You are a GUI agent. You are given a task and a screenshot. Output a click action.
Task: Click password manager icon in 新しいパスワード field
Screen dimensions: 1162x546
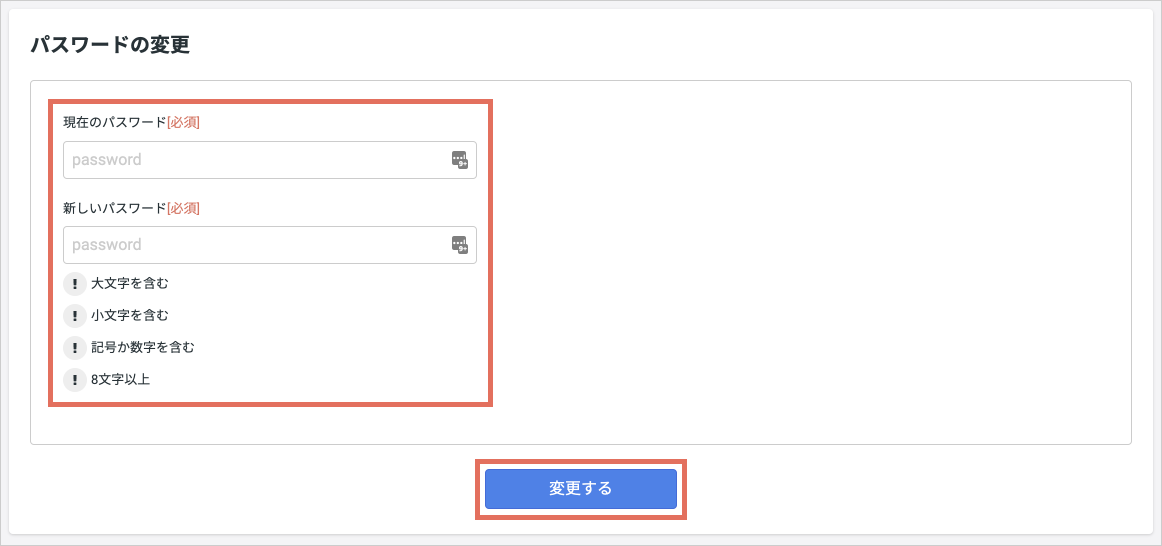[x=460, y=245]
